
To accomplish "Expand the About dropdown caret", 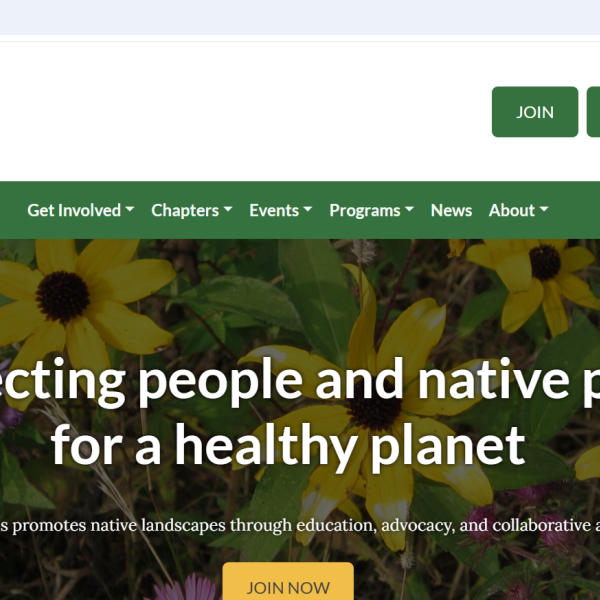I will pos(544,209).
